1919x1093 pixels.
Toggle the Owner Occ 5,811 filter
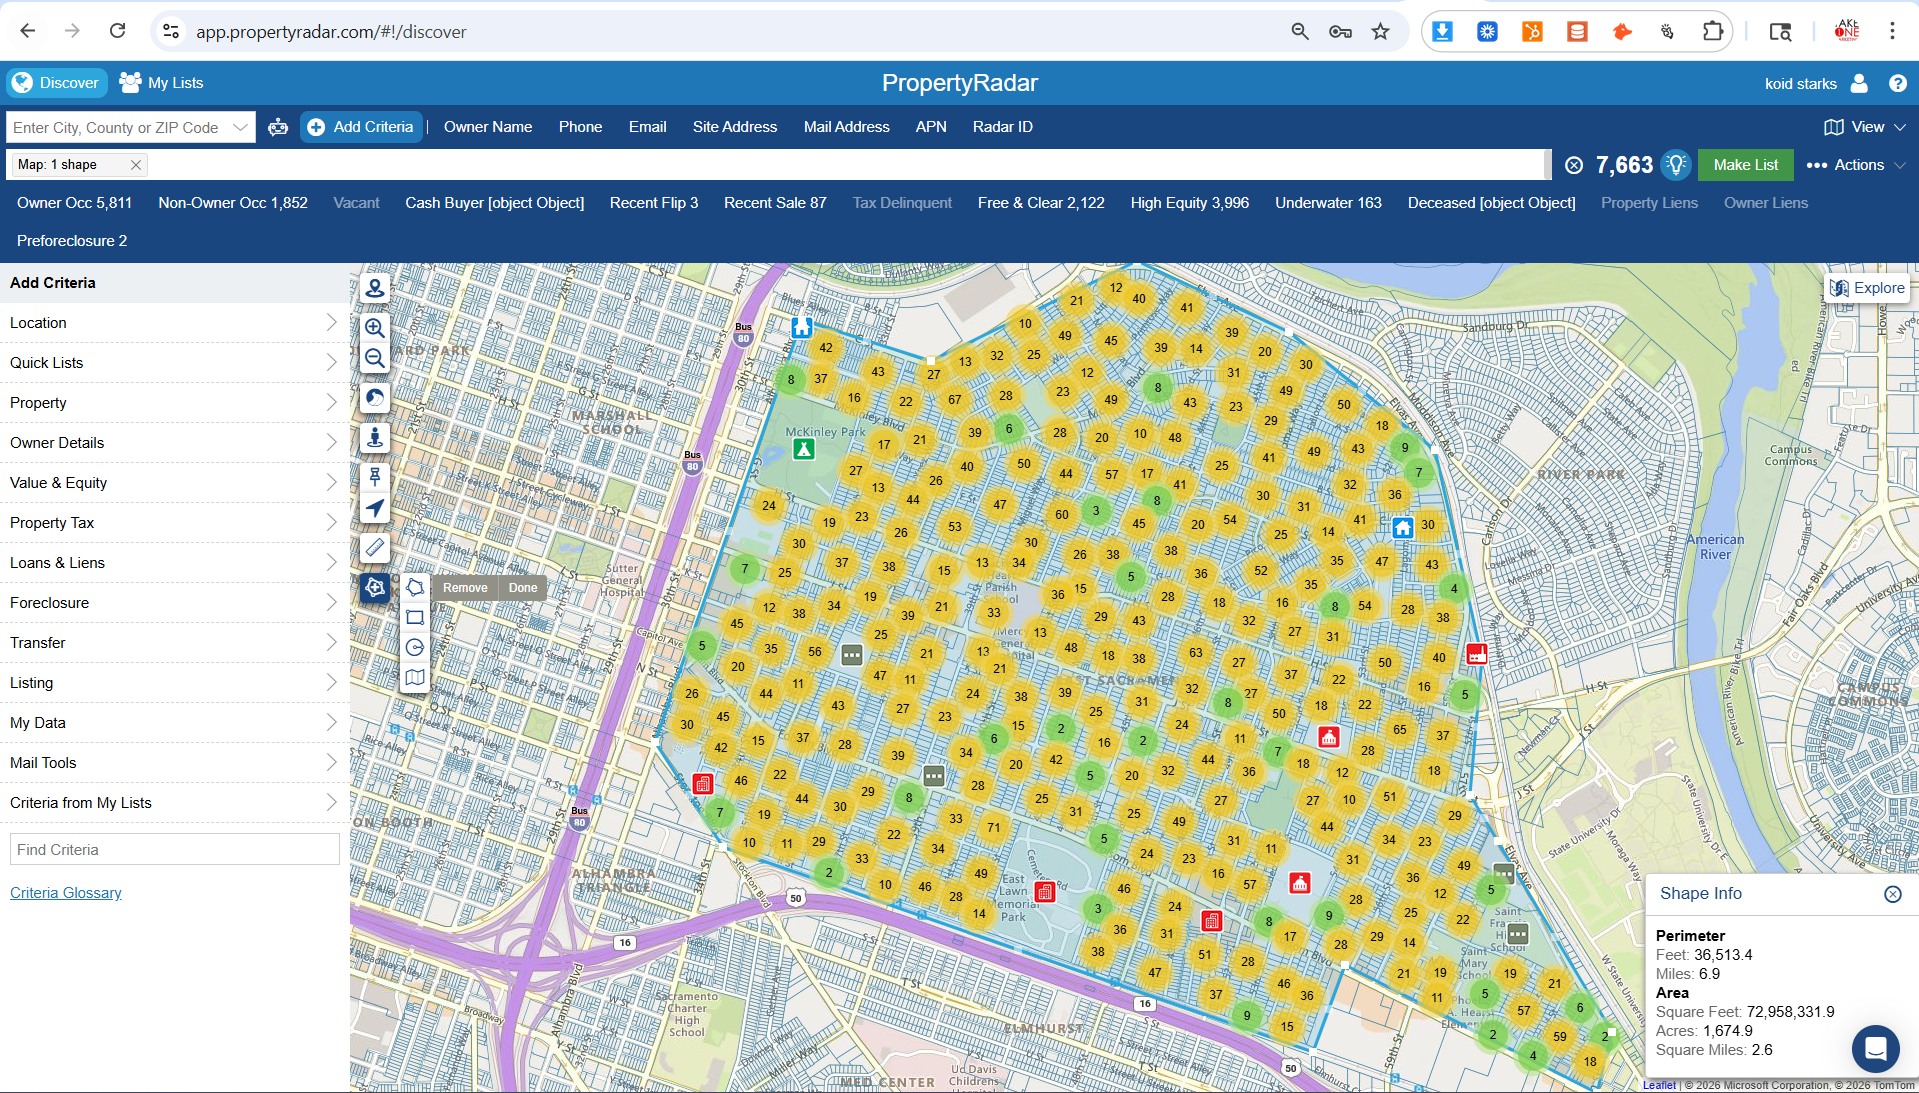point(74,203)
